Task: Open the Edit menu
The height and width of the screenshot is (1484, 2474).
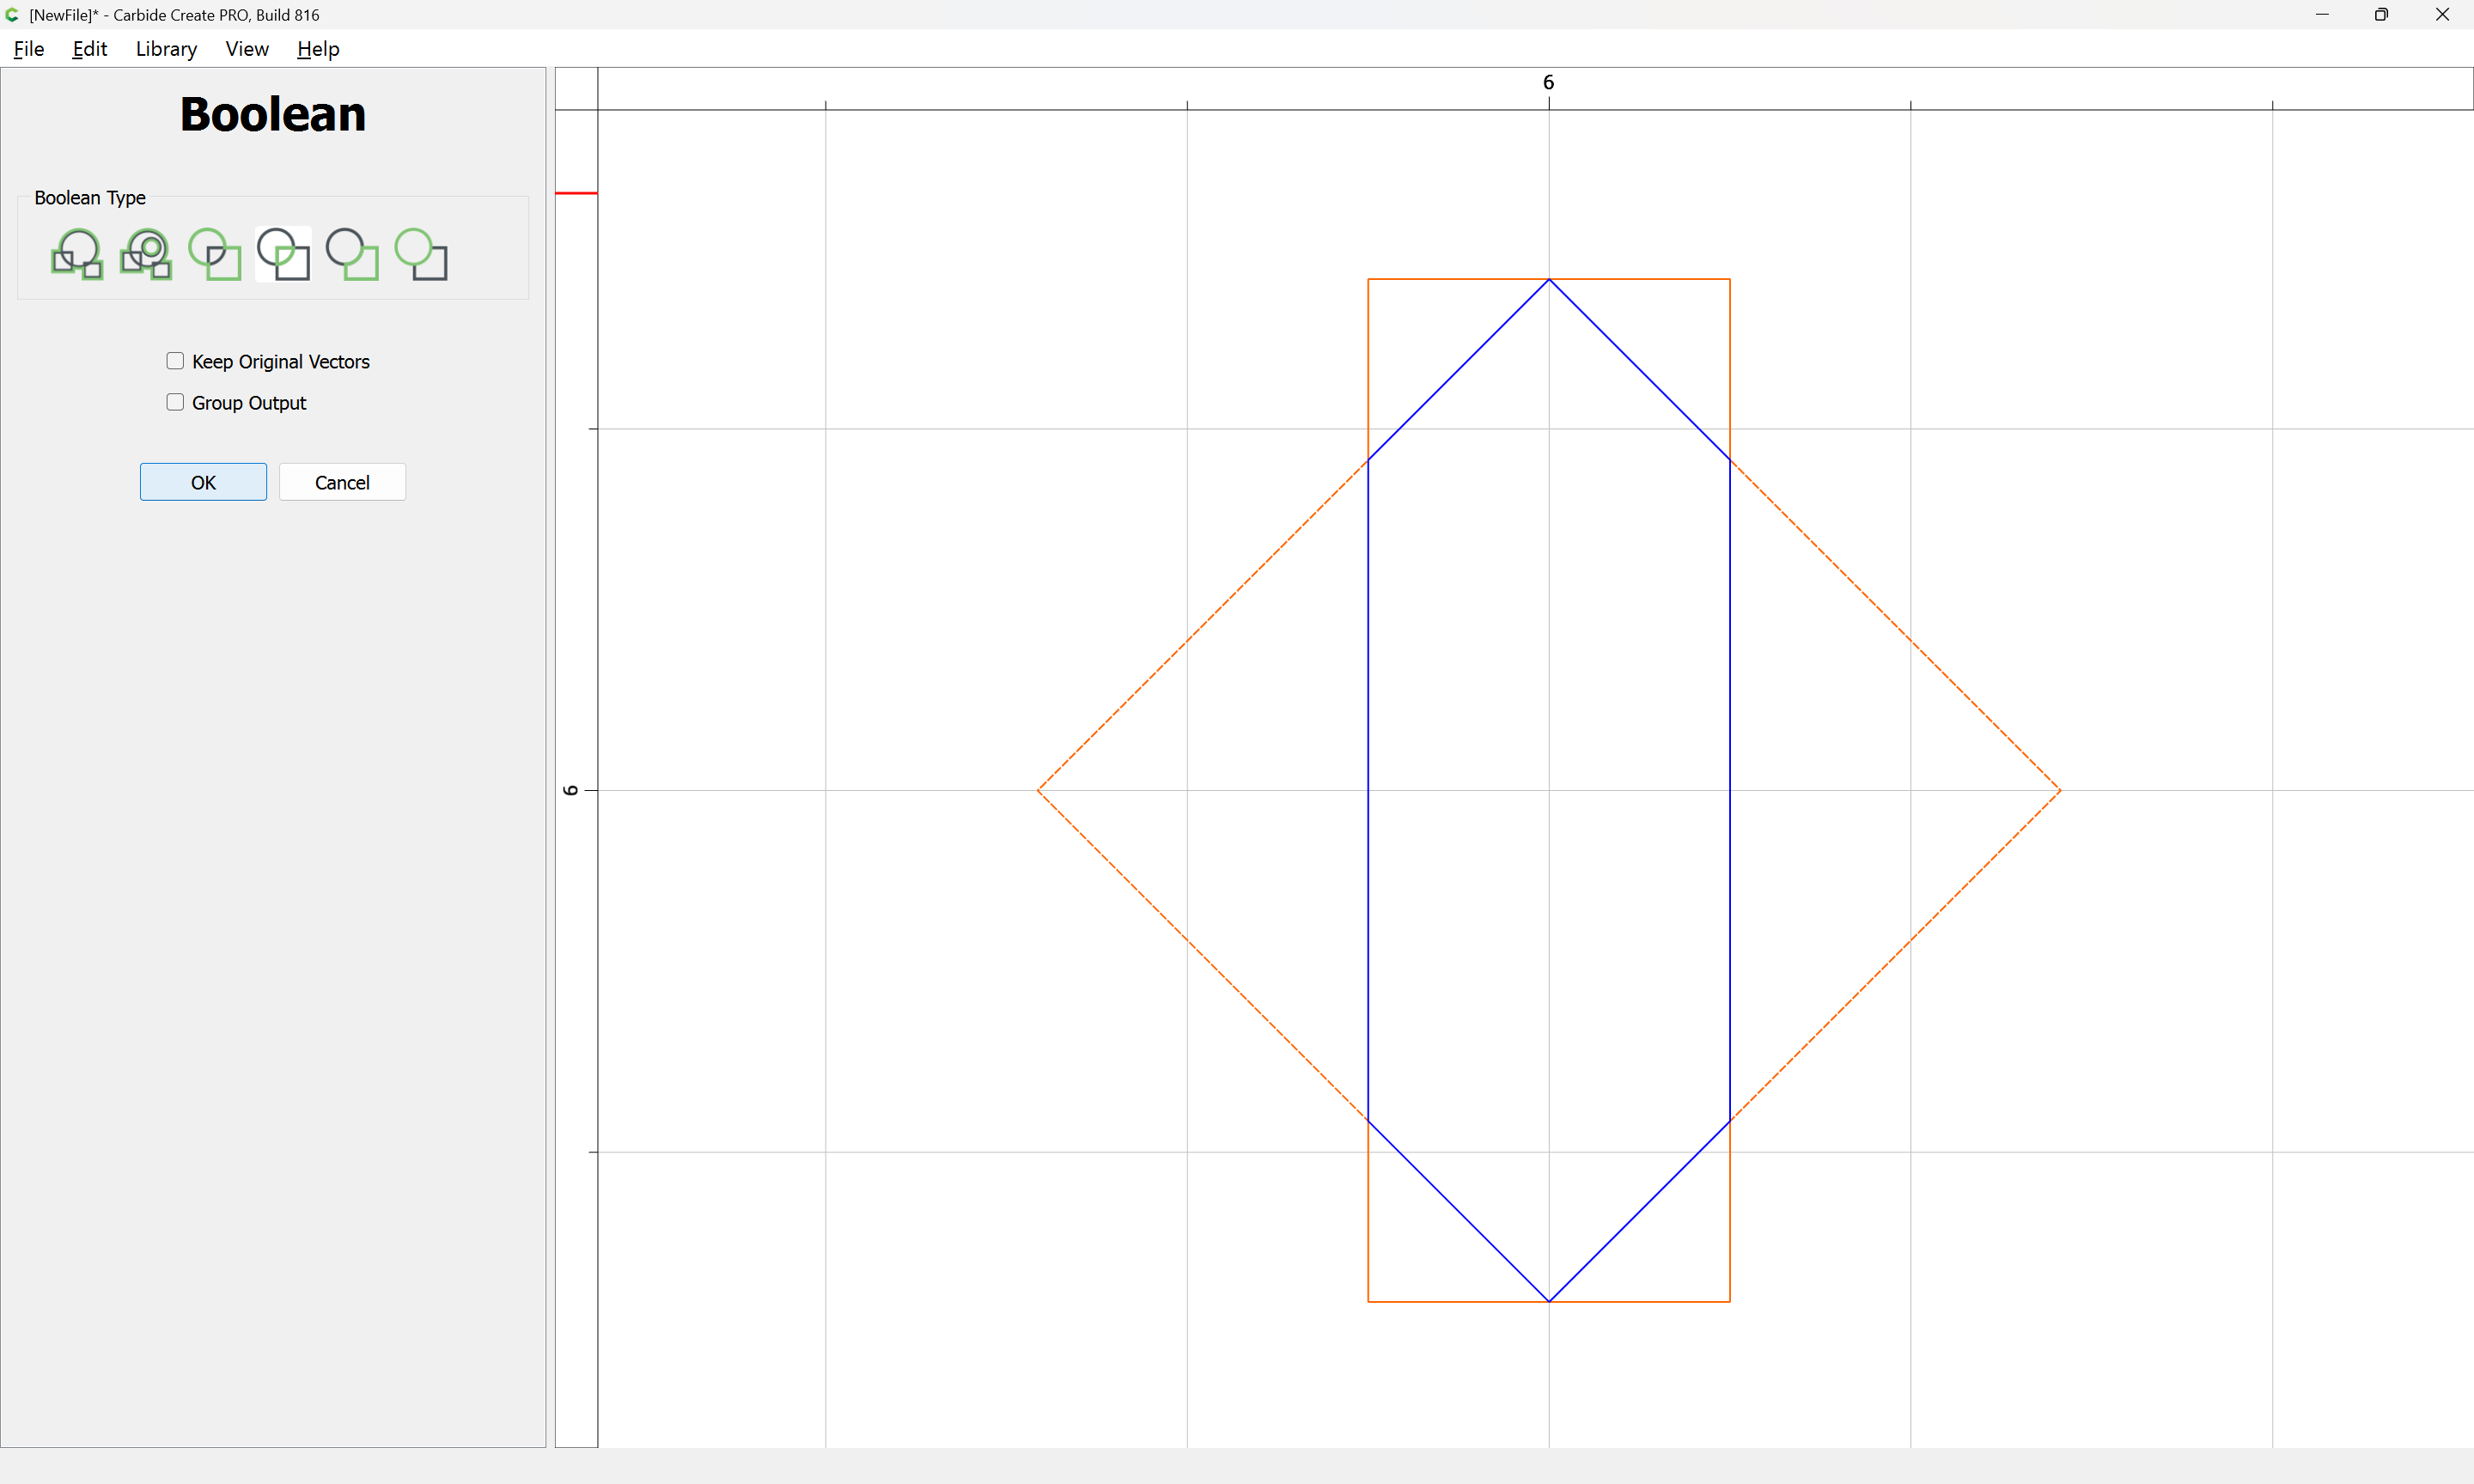Action: pos(89,49)
